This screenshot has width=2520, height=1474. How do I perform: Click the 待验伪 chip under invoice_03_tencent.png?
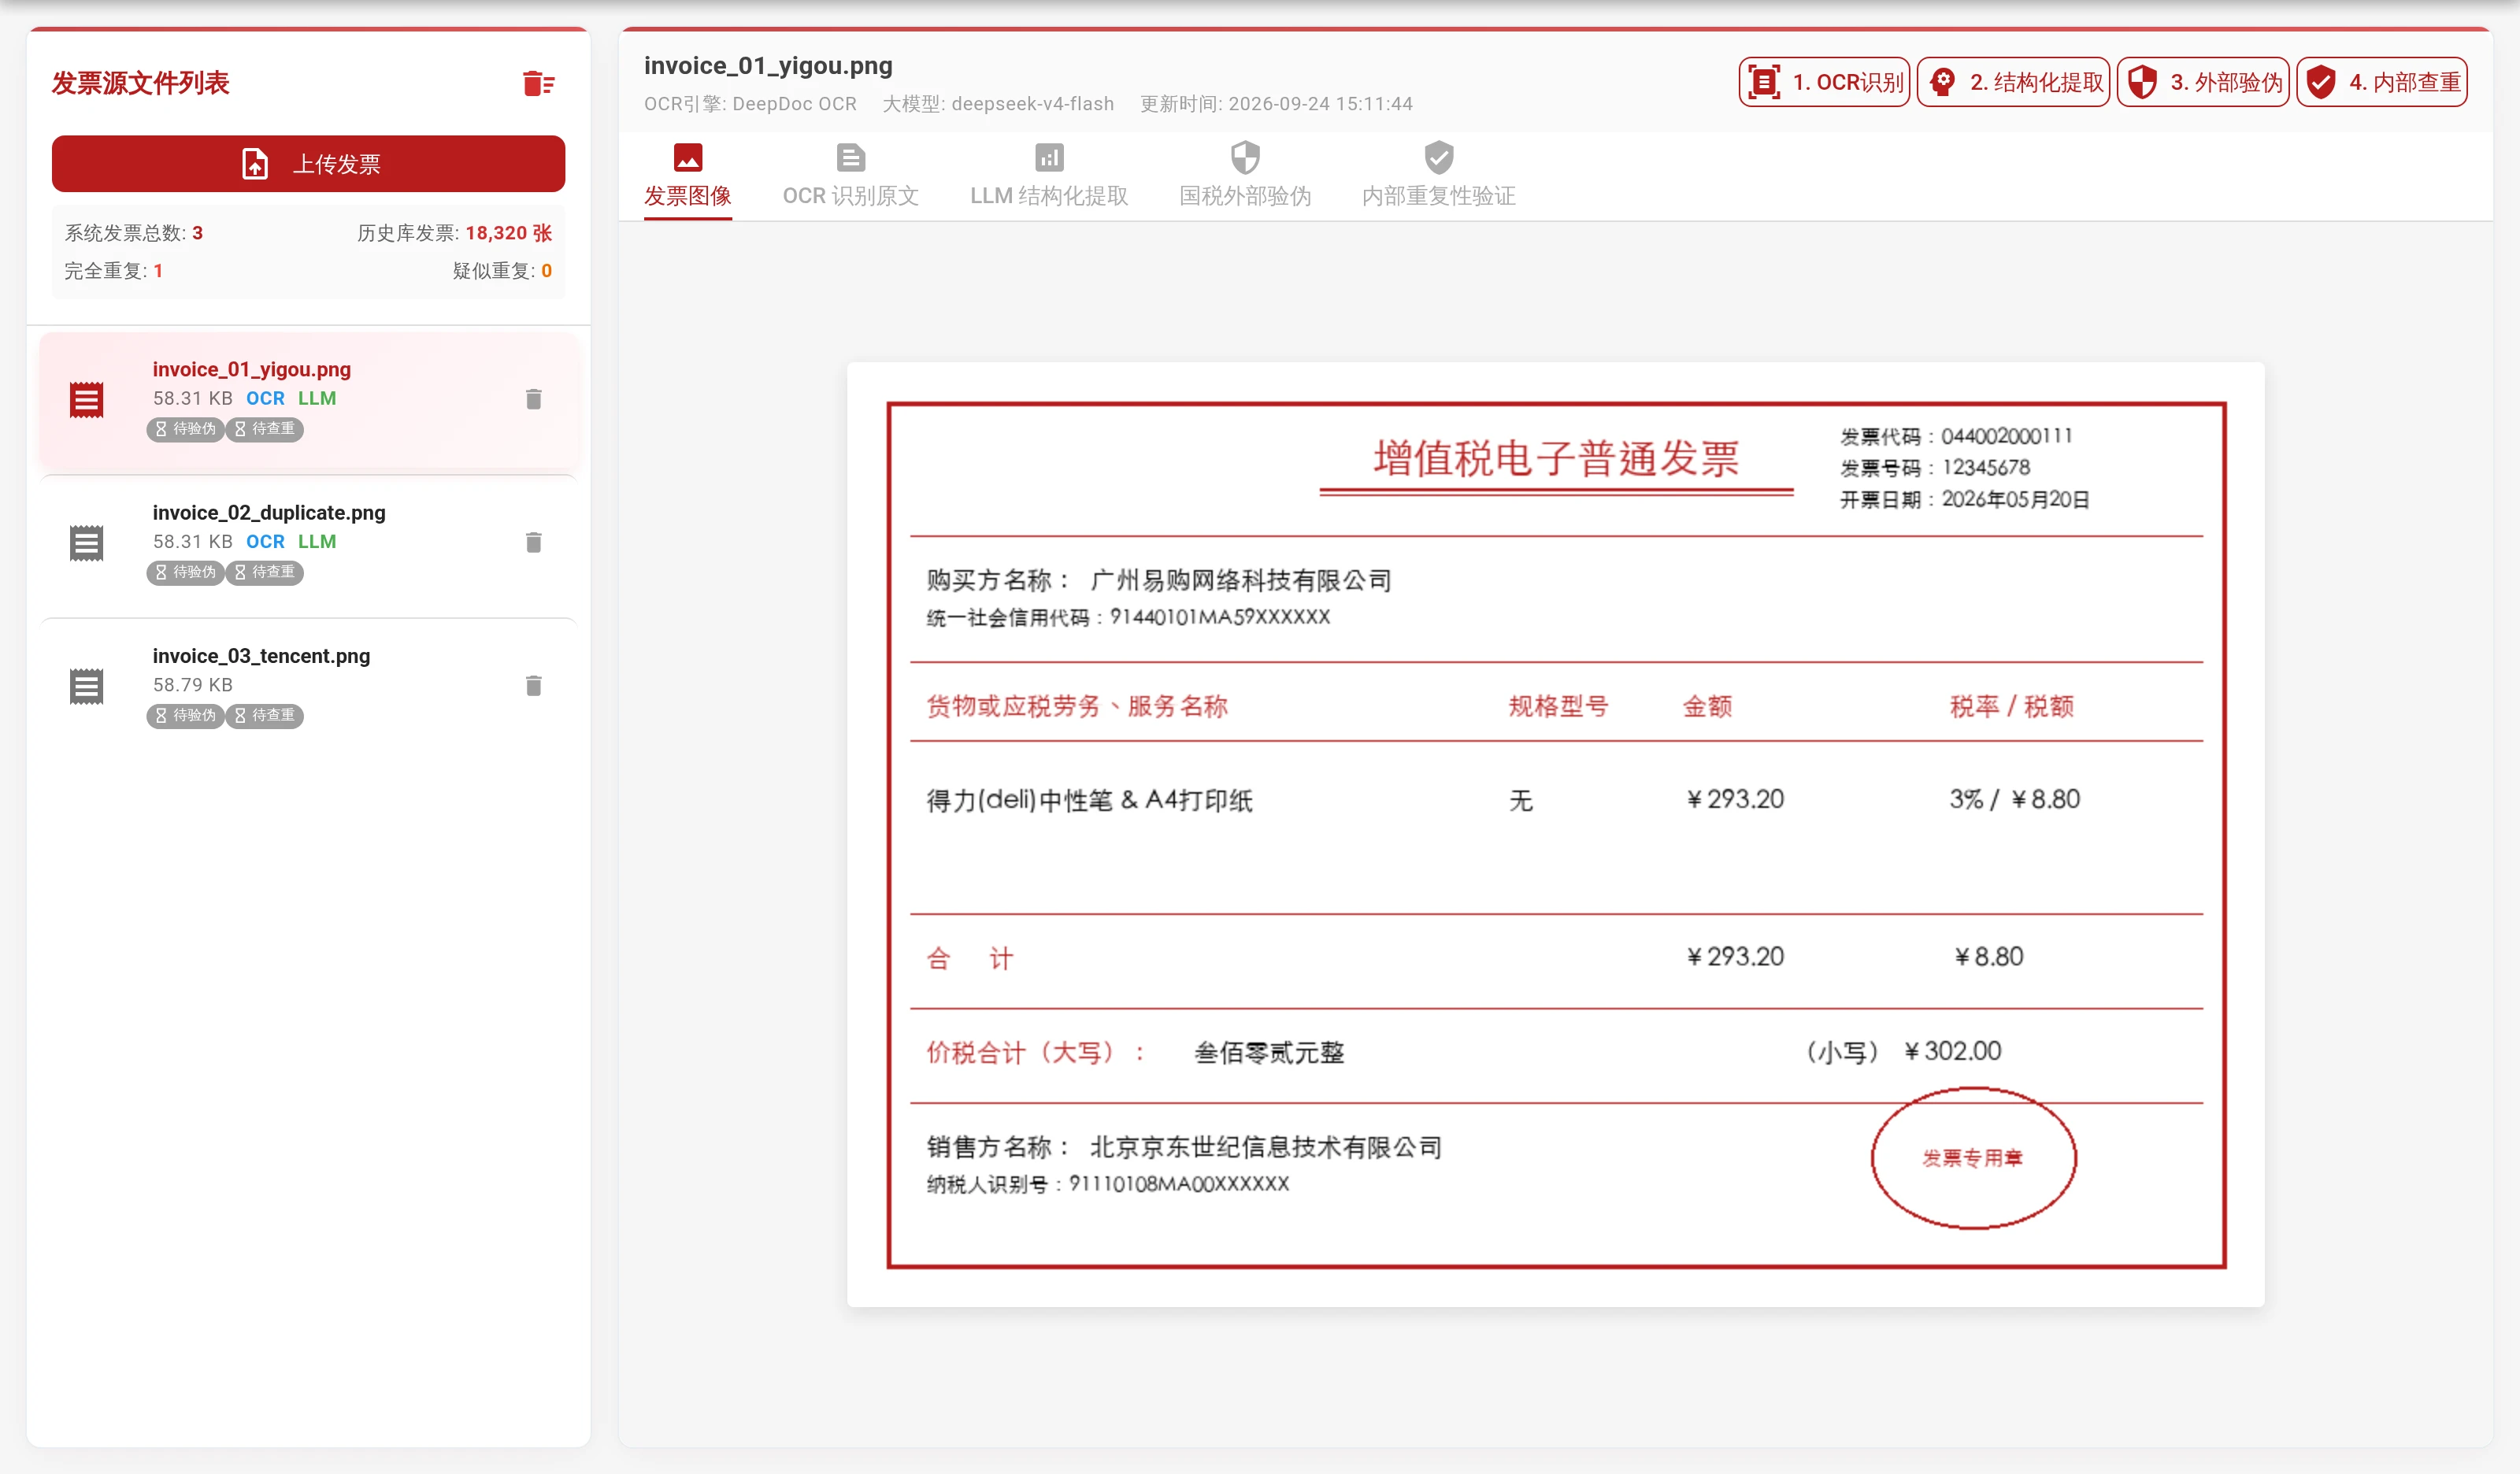pyautogui.click(x=185, y=715)
